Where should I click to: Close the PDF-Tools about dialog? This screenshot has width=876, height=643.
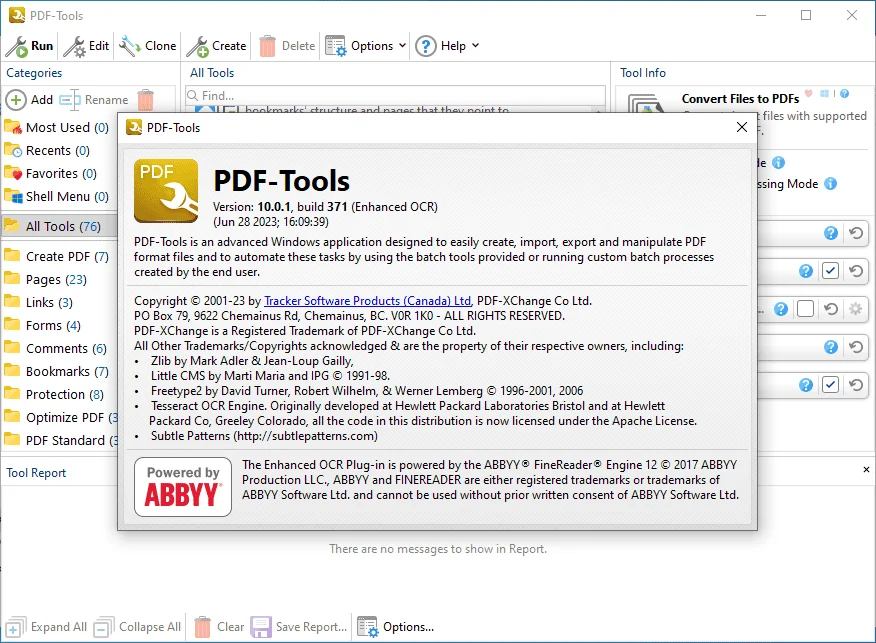742,127
